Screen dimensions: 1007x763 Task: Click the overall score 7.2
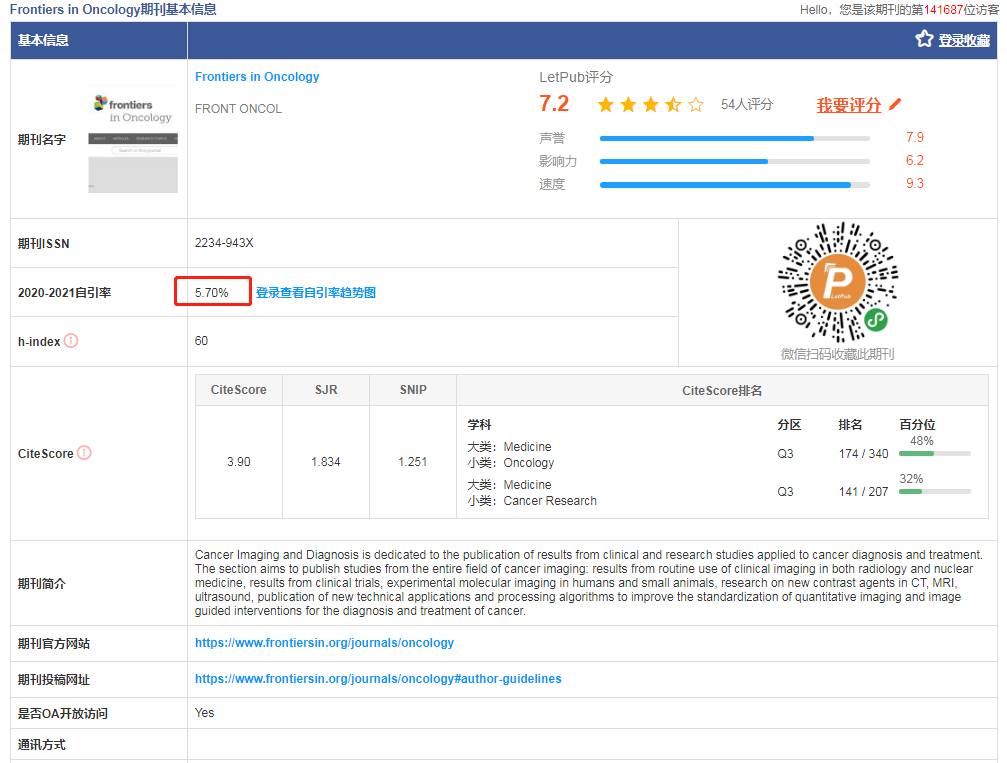pos(554,103)
